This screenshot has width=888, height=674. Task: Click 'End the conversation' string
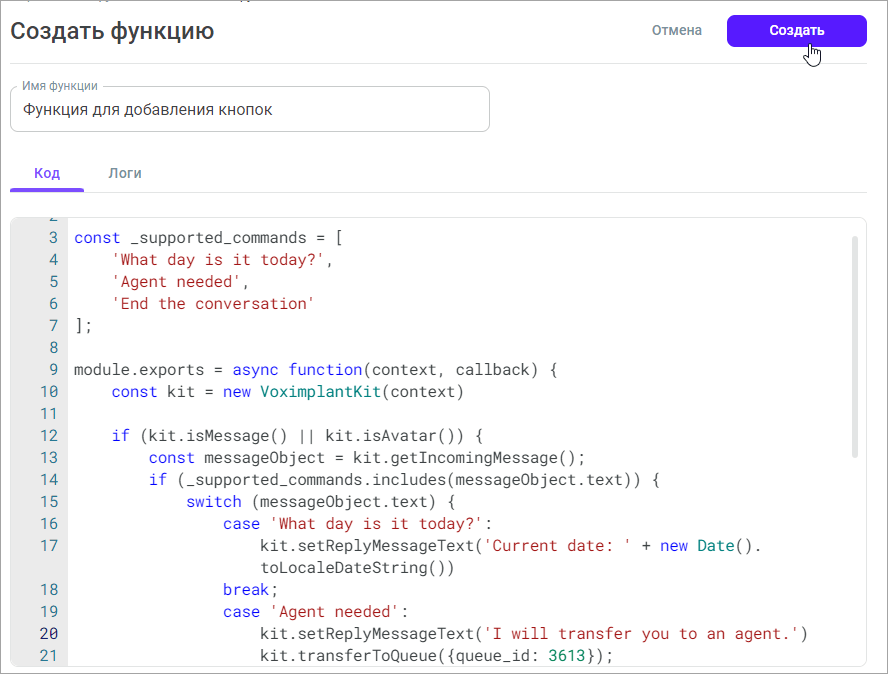point(213,304)
